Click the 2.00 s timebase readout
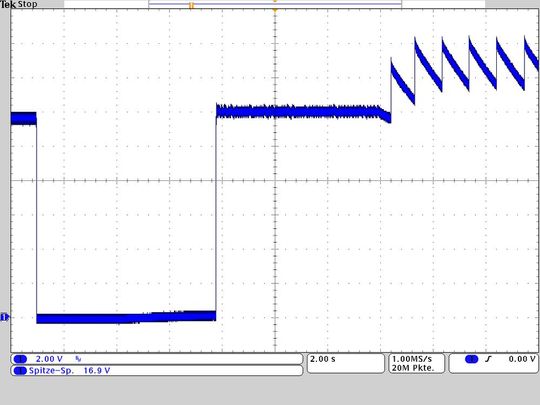This screenshot has width=540, height=405. pos(323,359)
